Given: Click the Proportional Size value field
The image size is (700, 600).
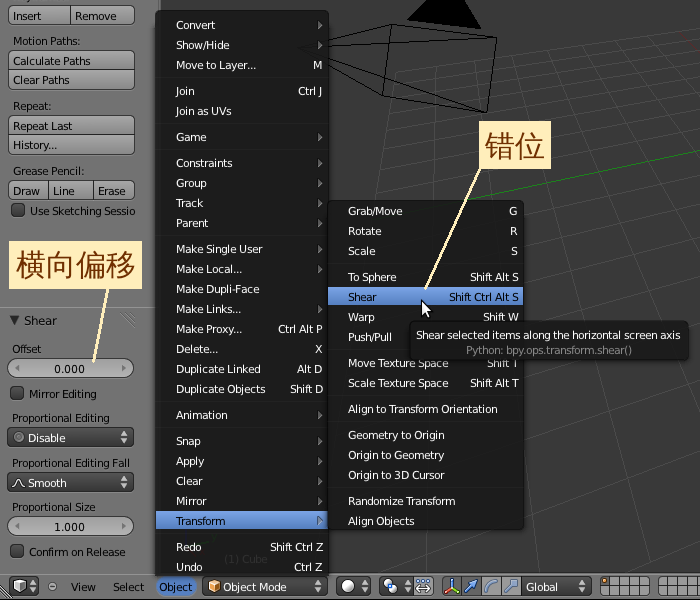Looking at the screenshot, I should [x=71, y=527].
